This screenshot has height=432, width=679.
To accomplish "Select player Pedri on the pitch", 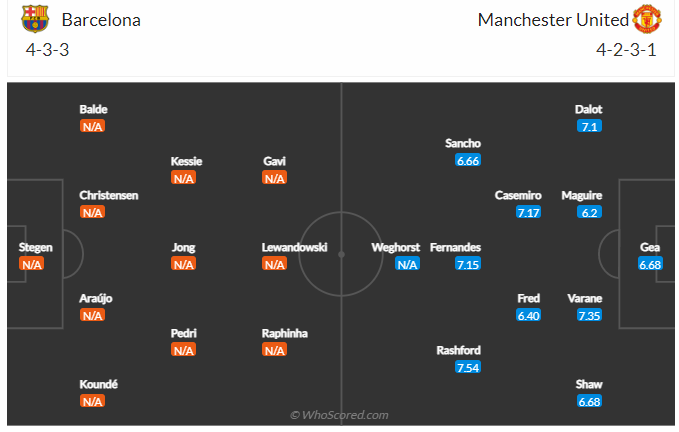I will tap(184, 333).
